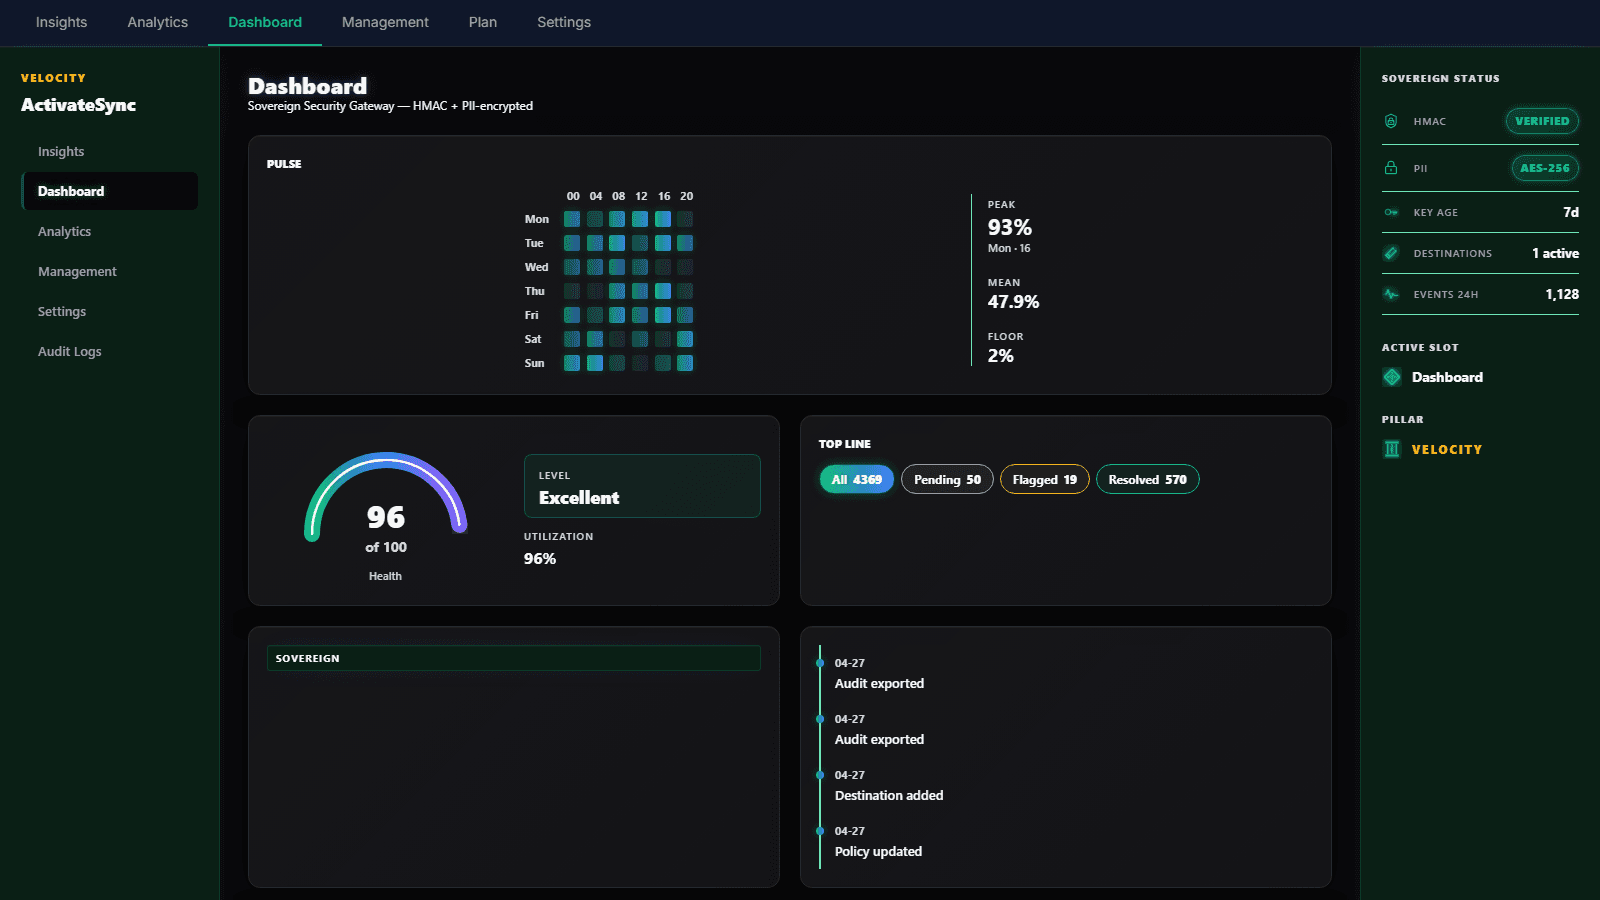Click the Utilization 96% value

click(540, 559)
